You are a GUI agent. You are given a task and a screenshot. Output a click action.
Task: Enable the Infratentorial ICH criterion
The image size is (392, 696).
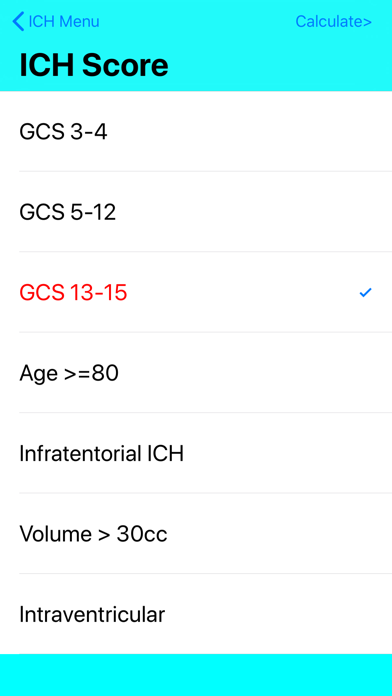(196, 453)
